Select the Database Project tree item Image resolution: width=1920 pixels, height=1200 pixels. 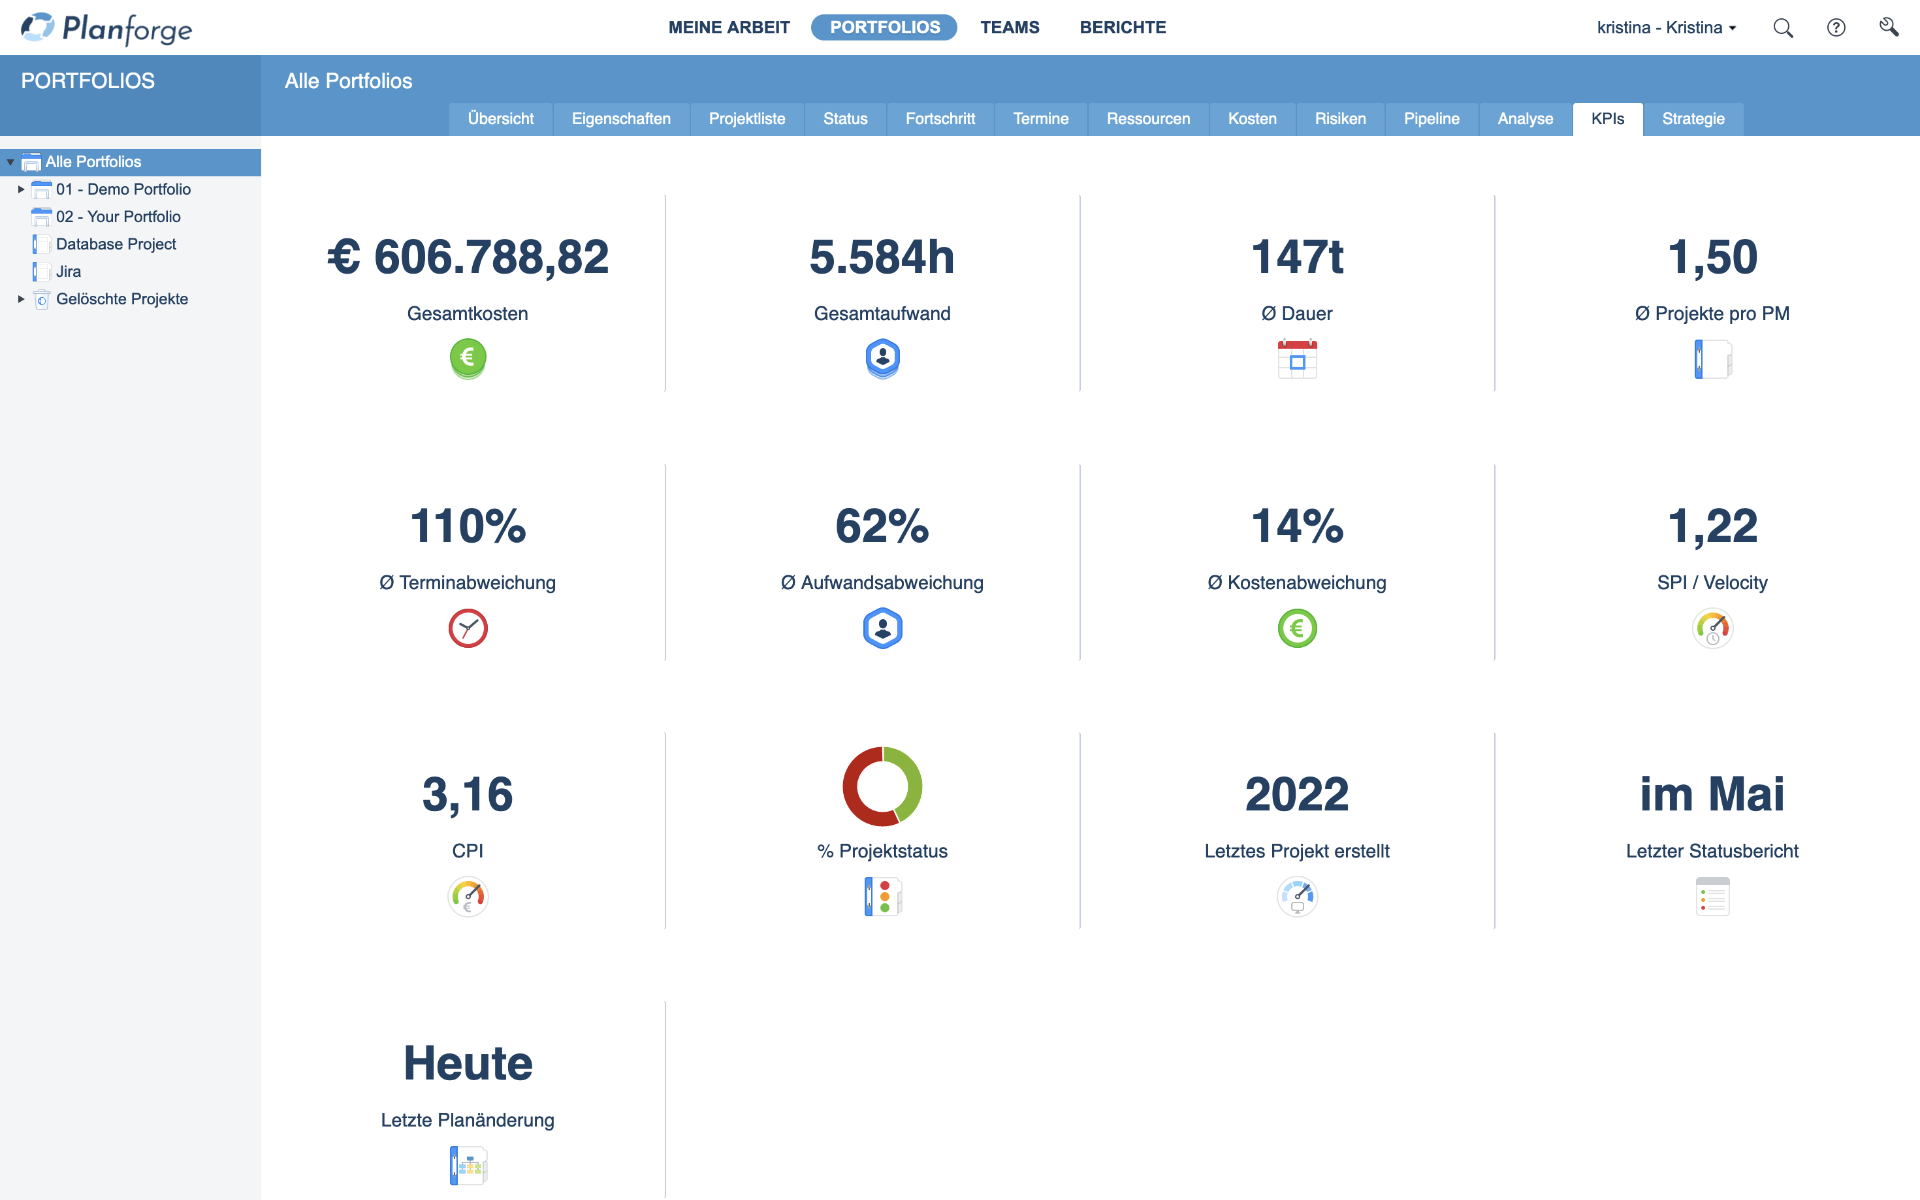115,243
